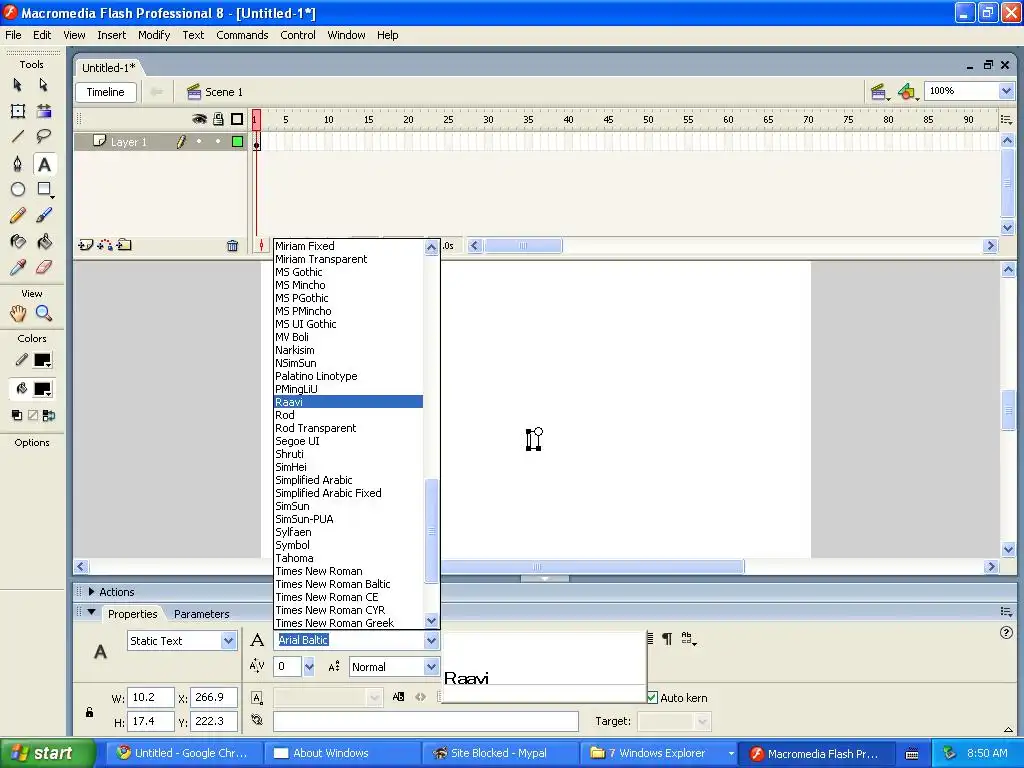The width and height of the screenshot is (1024, 768).
Task: Open the font name dropdown arrow
Action: tap(431, 641)
